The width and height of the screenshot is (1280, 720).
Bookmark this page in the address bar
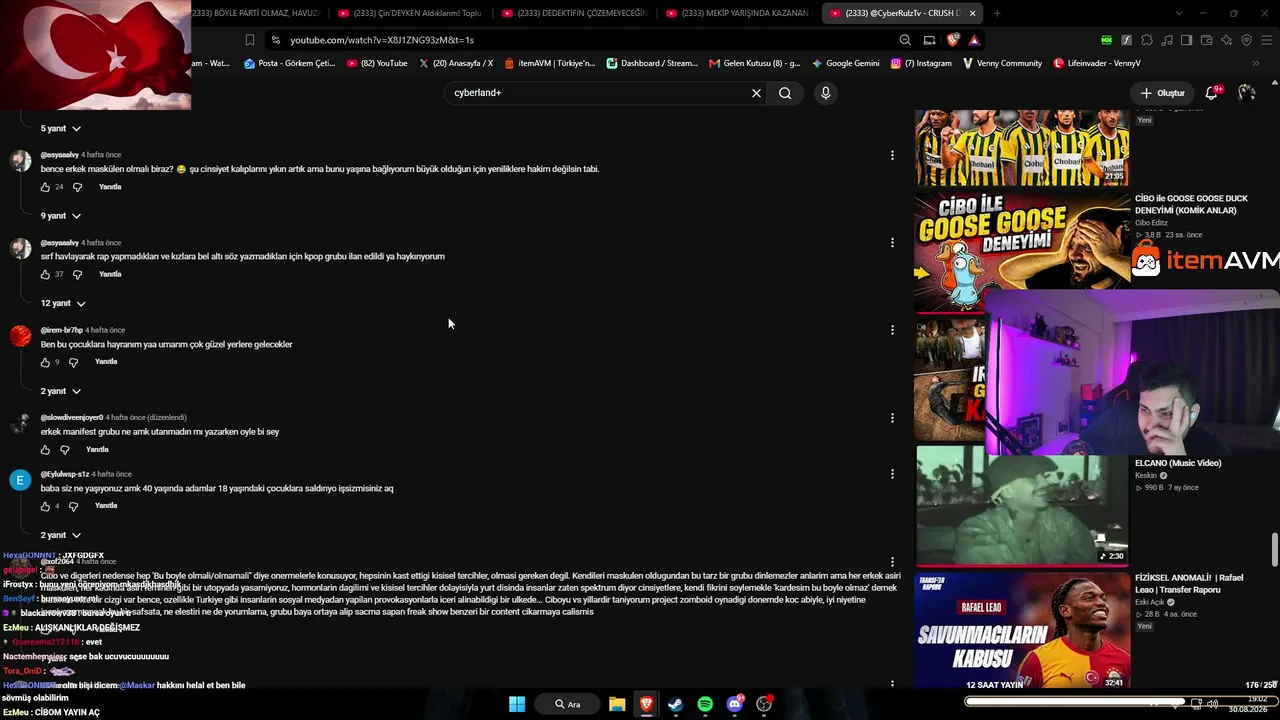pos(250,40)
